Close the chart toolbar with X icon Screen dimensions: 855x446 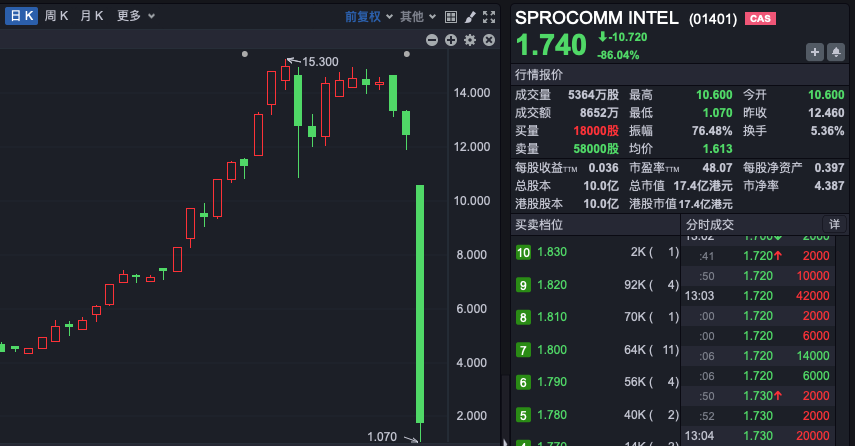pyautogui.click(x=488, y=40)
